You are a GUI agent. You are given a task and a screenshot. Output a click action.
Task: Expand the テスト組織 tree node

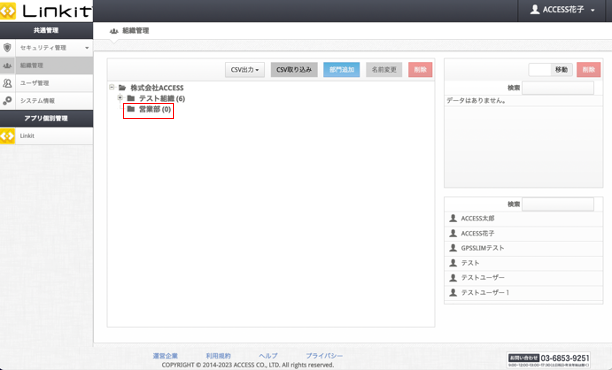click(120, 98)
